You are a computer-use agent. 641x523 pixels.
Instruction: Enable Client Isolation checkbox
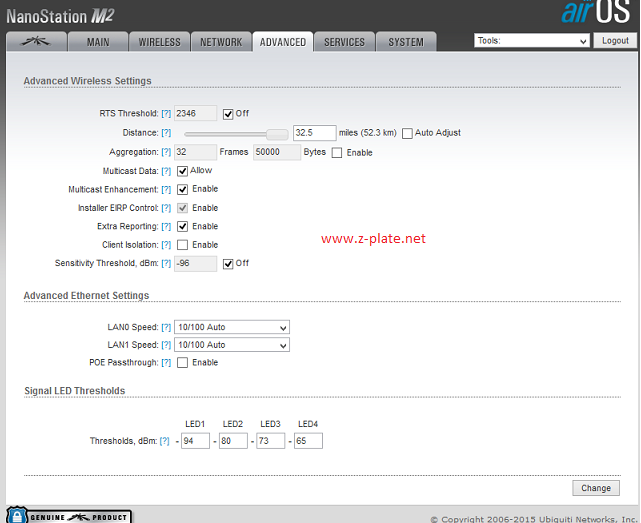182,245
